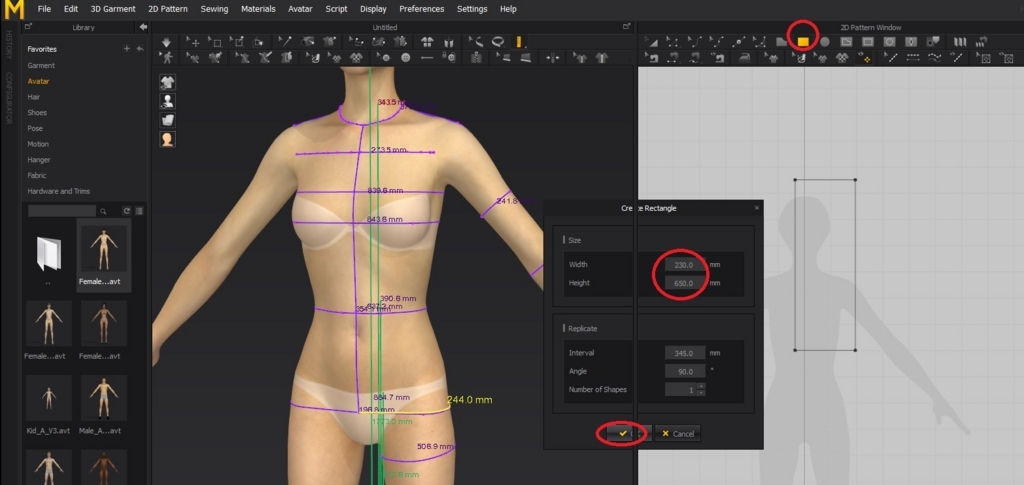Select the Dart tool in 2D toolbar
The width and height of the screenshot is (1024, 485).
[911, 42]
